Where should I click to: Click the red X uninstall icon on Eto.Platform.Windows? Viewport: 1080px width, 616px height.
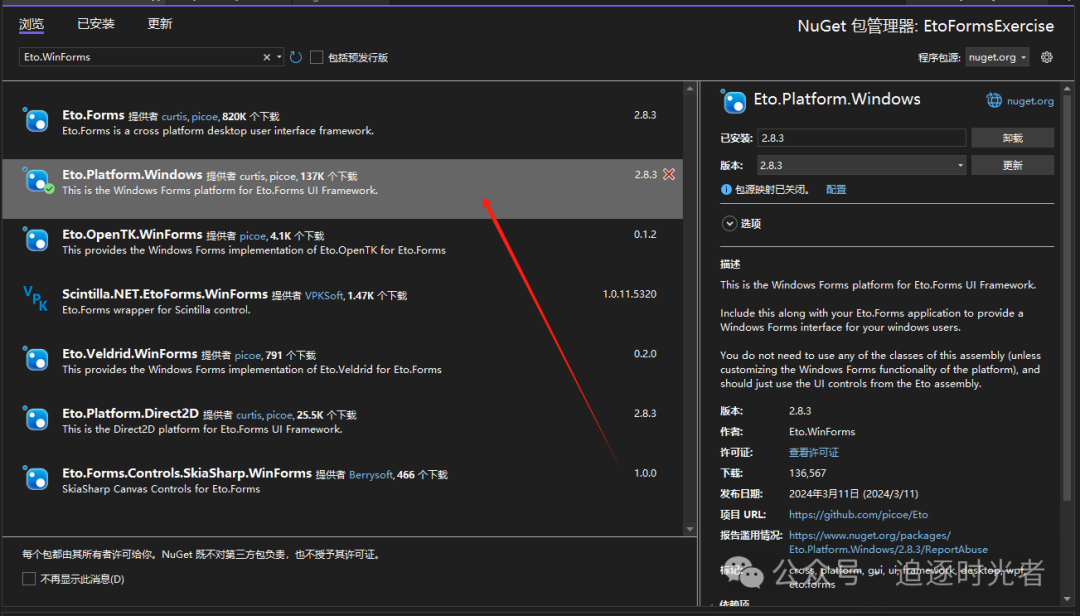669,174
